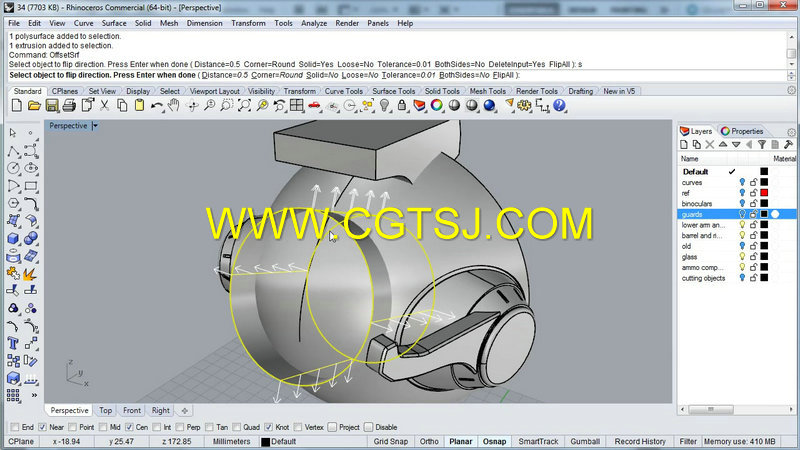This screenshot has width=800, height=450.
Task: Open the Surface menu
Action: pos(114,23)
